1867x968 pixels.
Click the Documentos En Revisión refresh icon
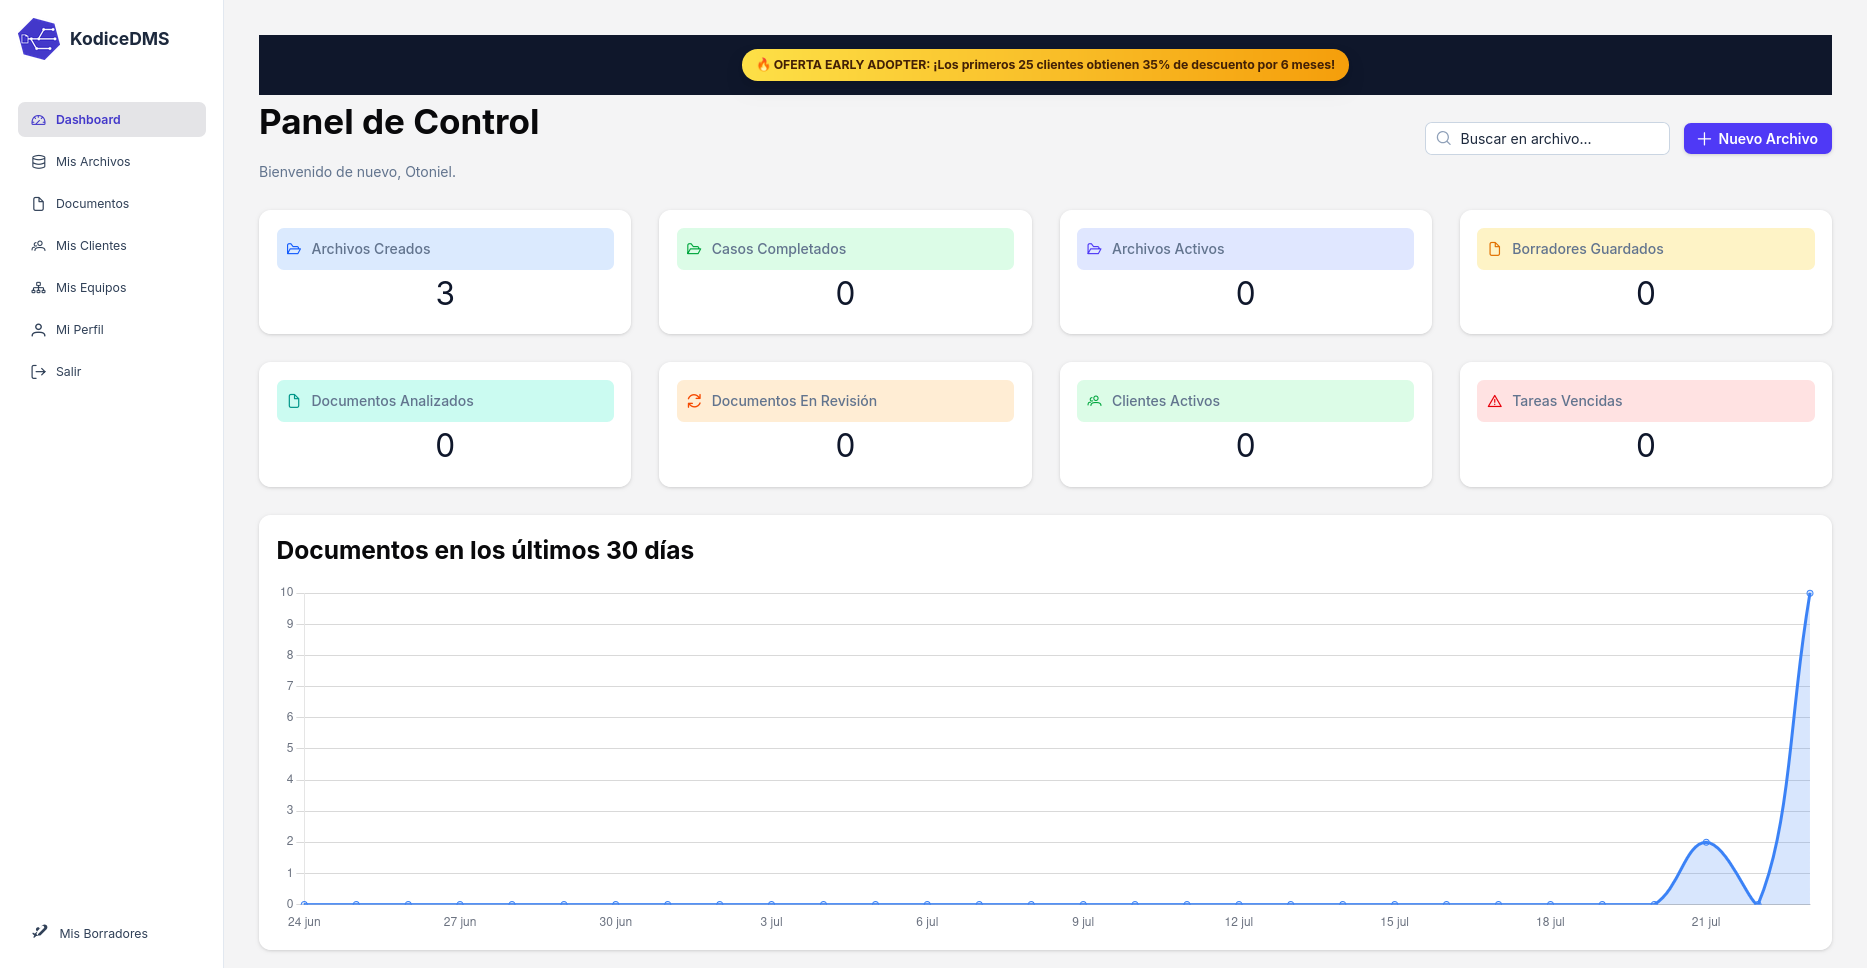tap(694, 401)
